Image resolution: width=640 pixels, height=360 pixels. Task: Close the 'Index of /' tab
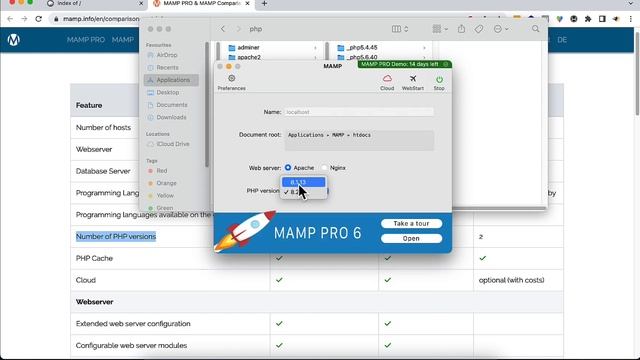pyautogui.click(x=141, y=4)
